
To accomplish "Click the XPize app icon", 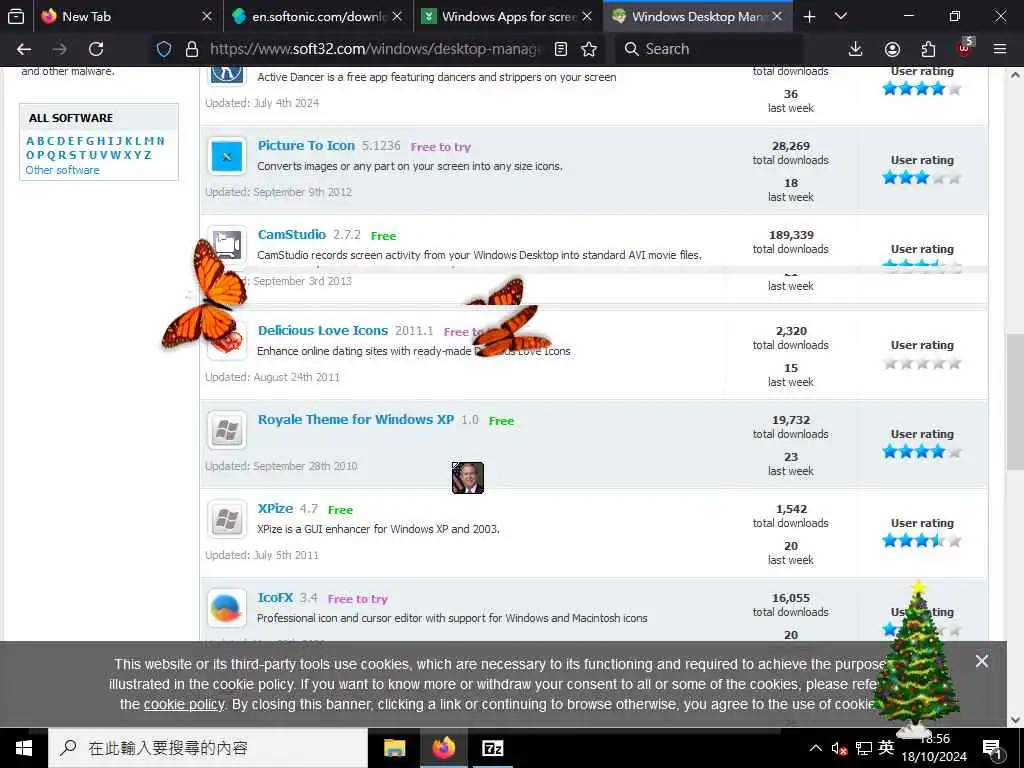I will pyautogui.click(x=227, y=519).
